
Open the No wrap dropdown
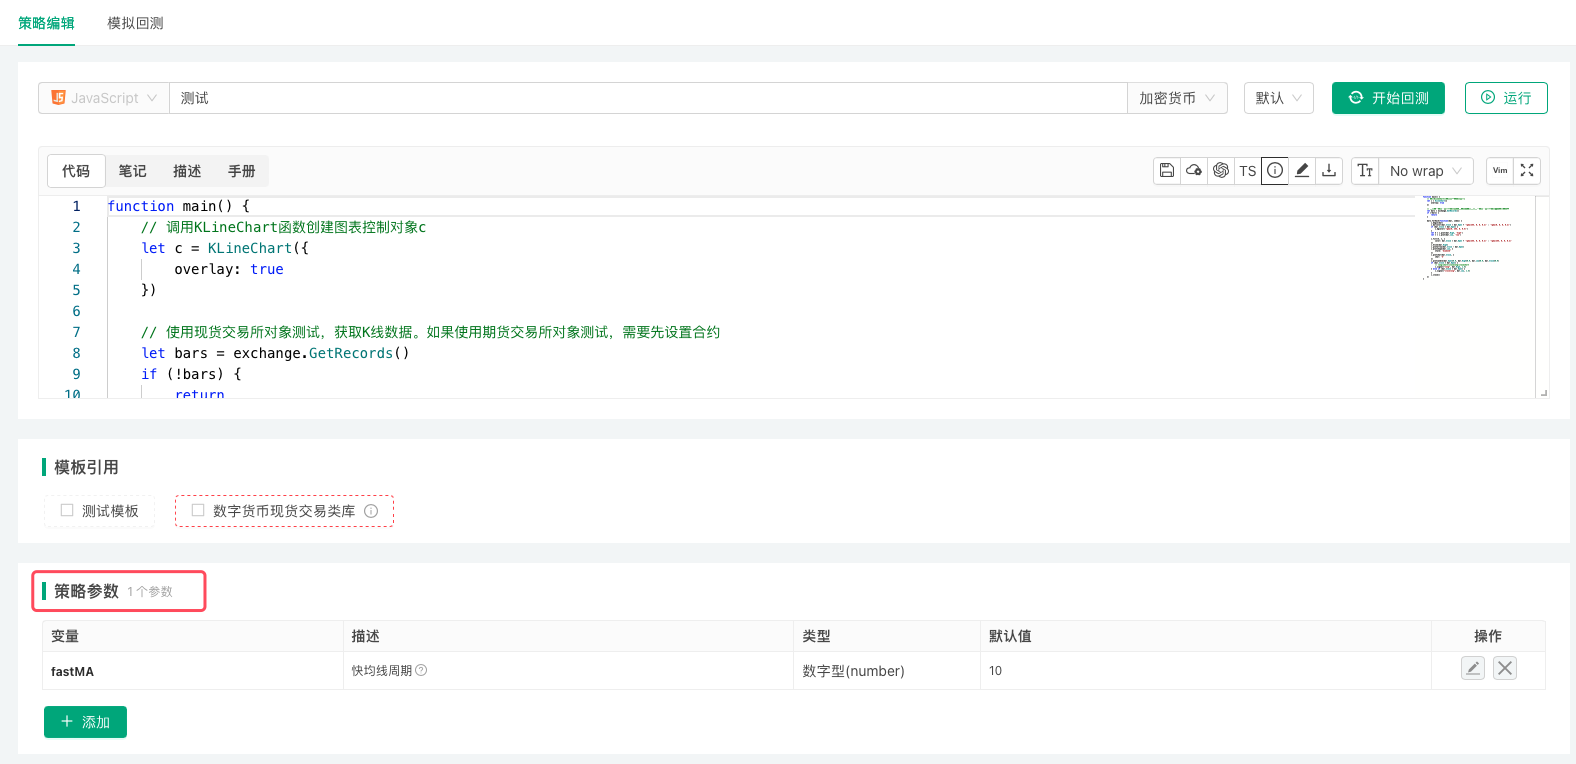(x=1426, y=171)
